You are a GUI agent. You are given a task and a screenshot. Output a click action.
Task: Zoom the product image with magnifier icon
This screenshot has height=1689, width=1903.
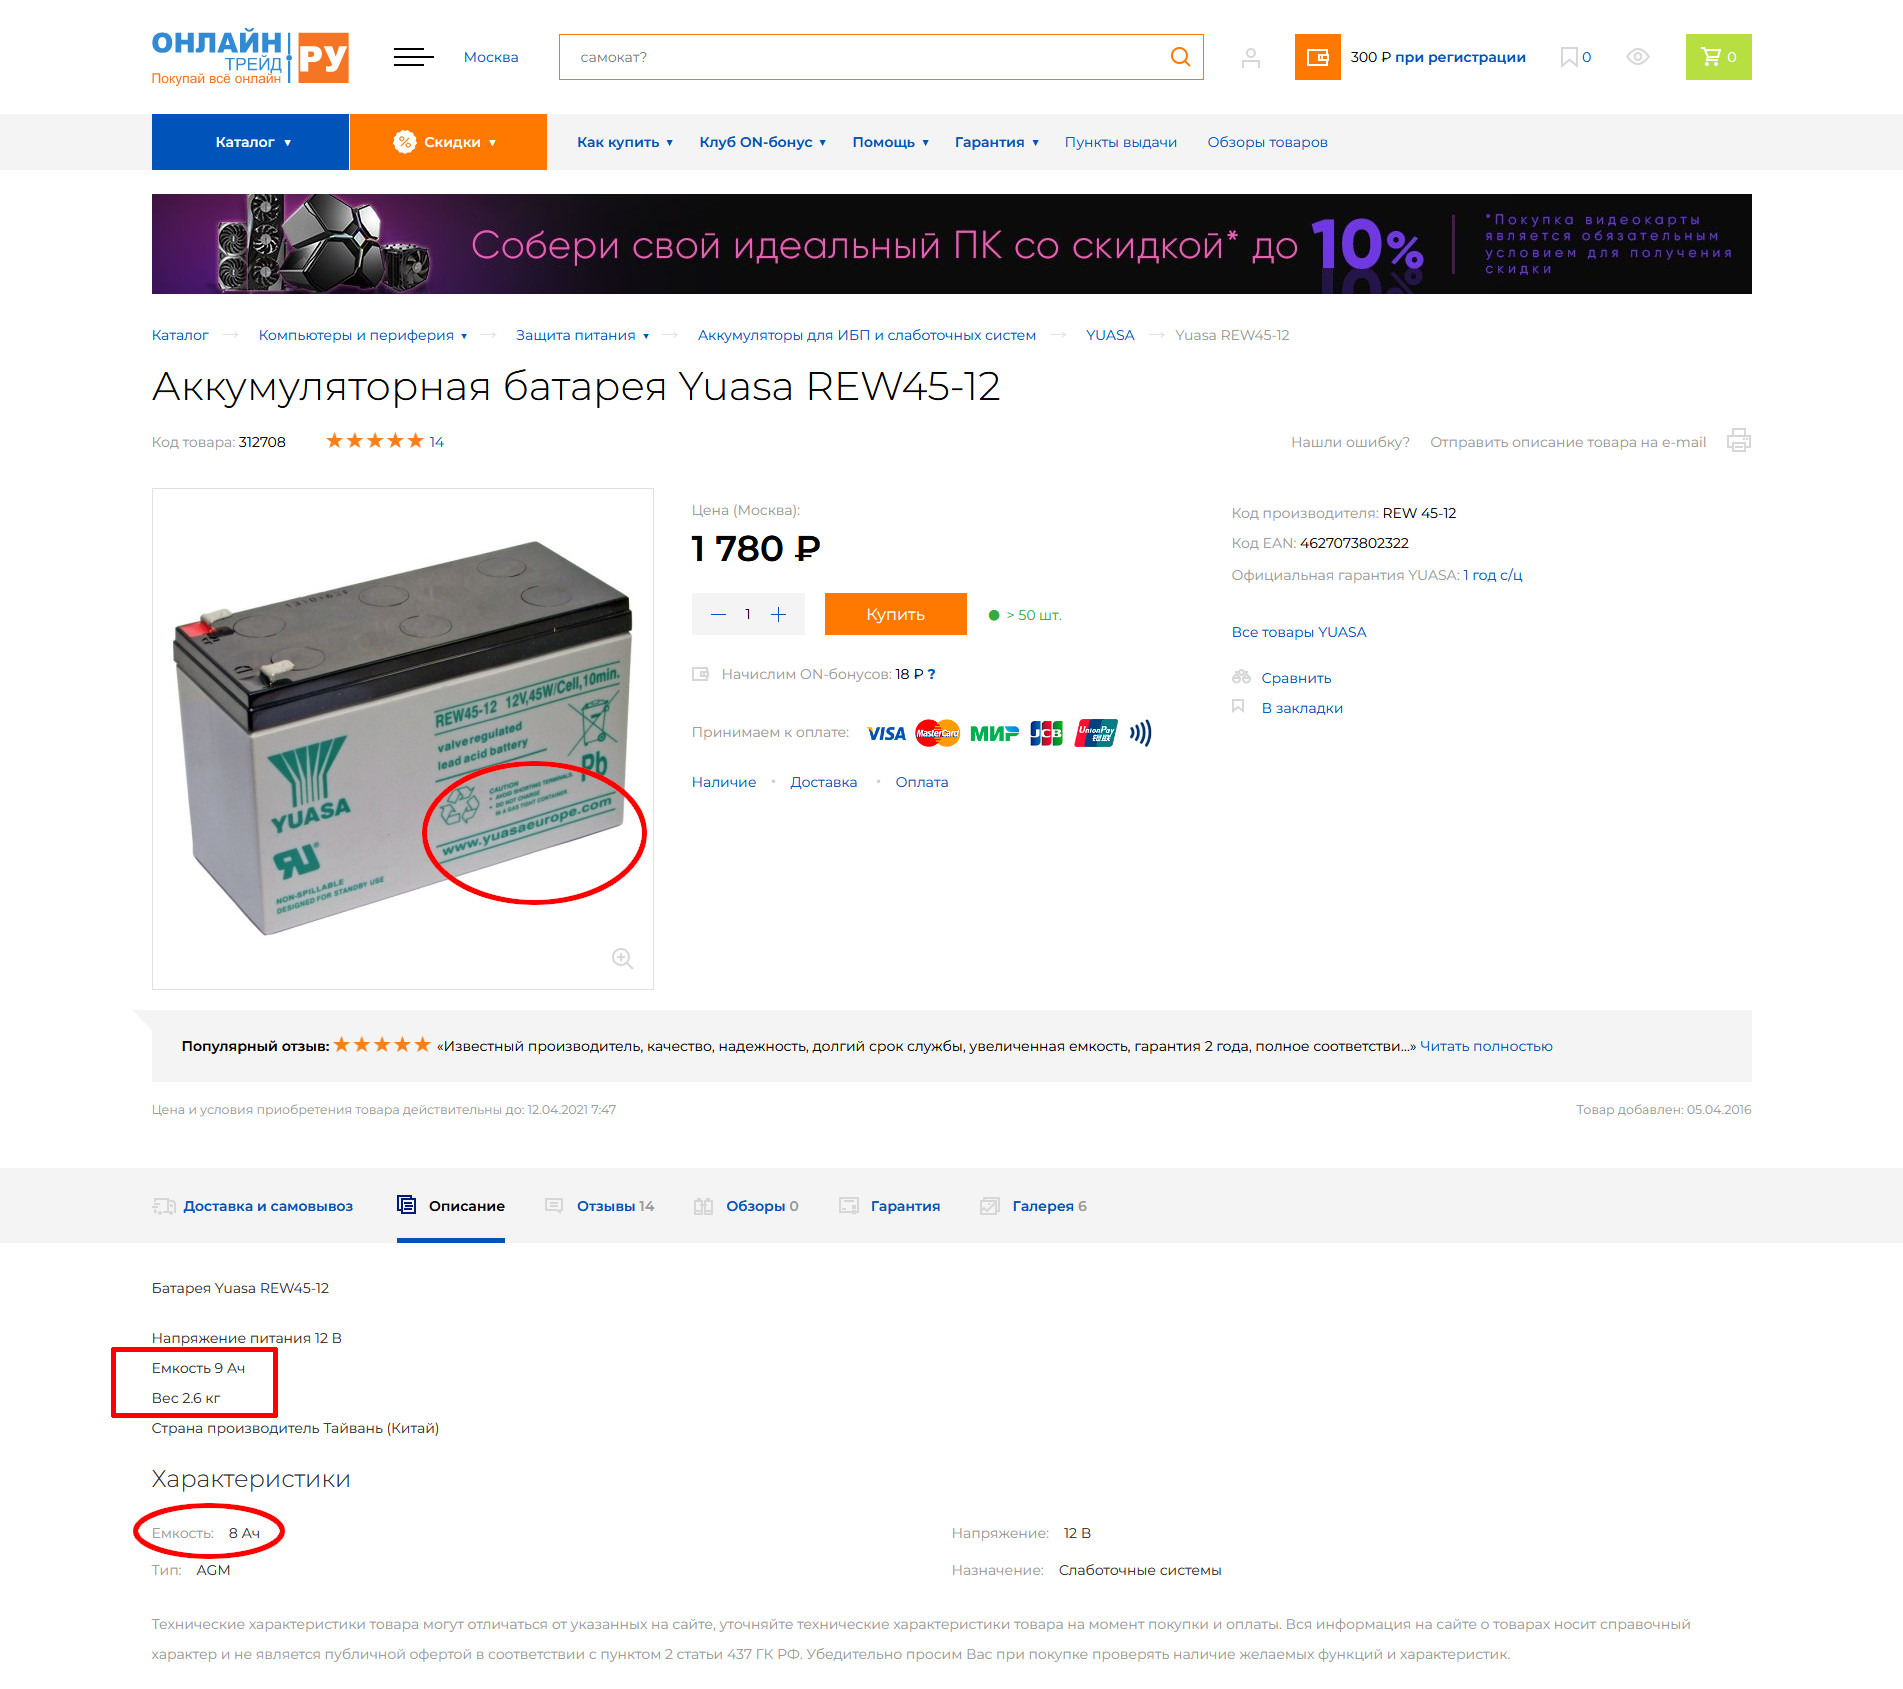(622, 958)
